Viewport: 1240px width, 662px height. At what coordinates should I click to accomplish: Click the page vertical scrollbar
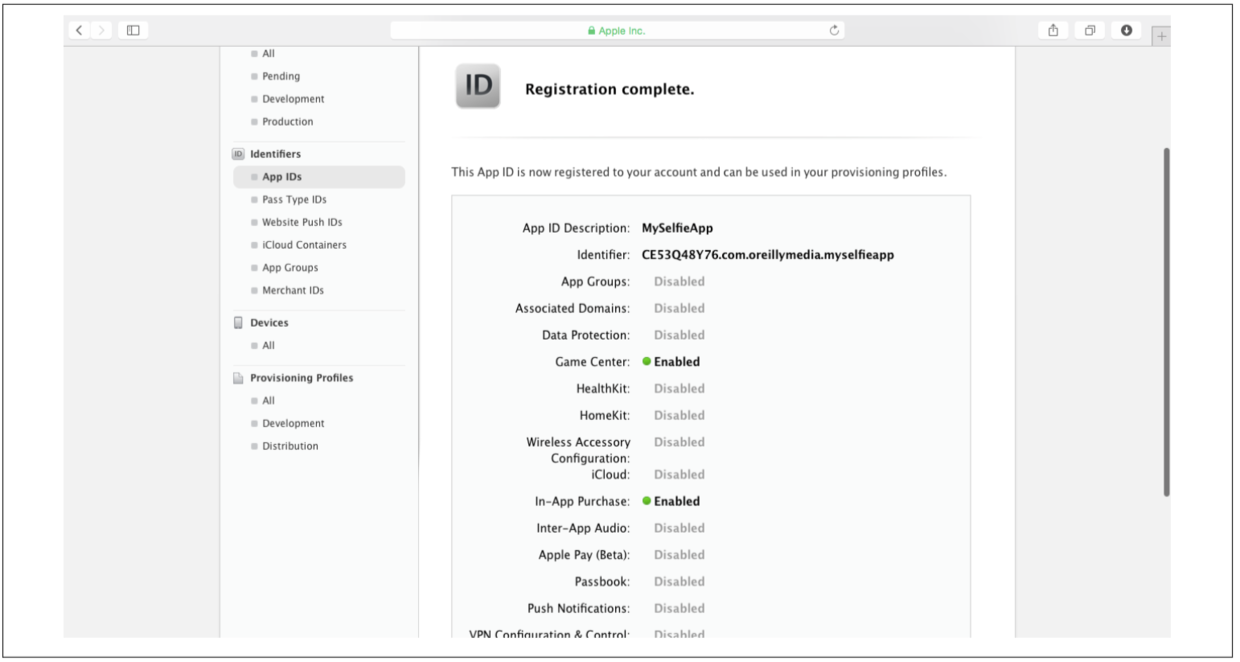point(1166,320)
